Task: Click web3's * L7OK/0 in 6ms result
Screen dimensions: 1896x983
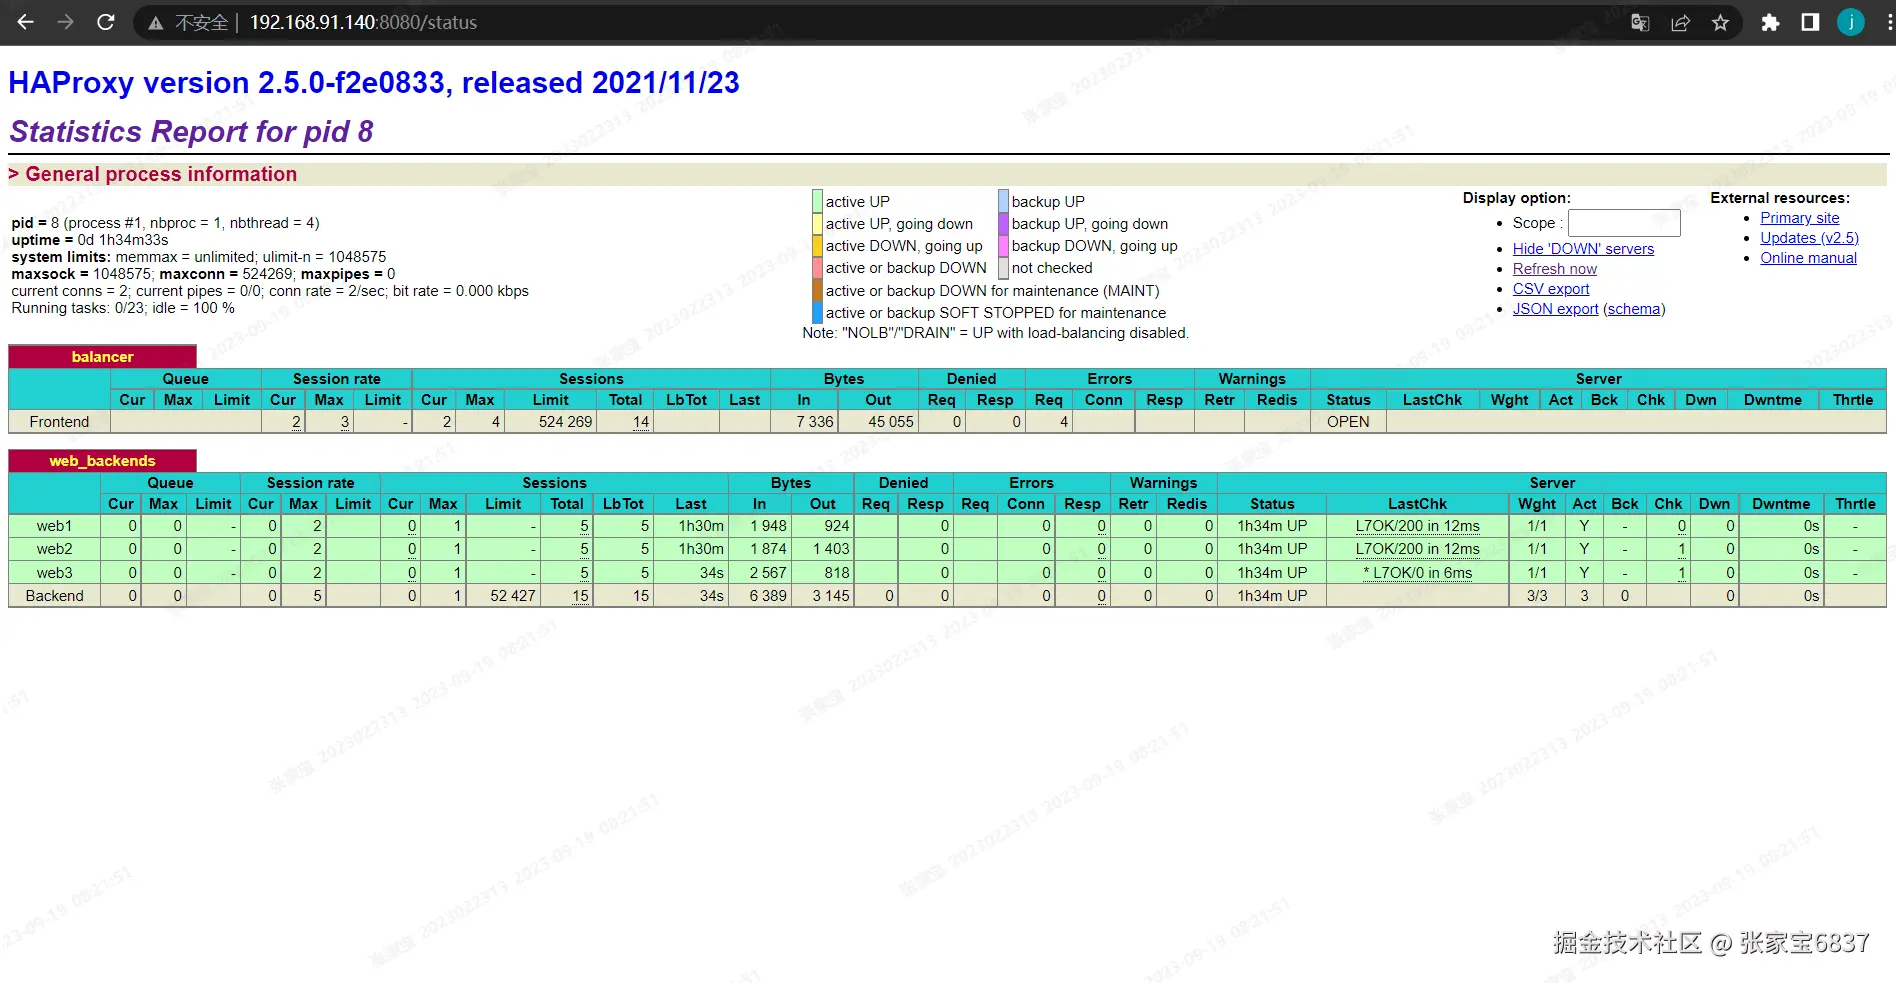Action: click(1417, 573)
